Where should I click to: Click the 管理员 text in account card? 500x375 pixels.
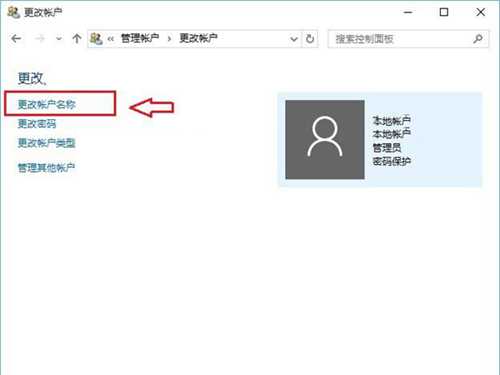coord(387,148)
